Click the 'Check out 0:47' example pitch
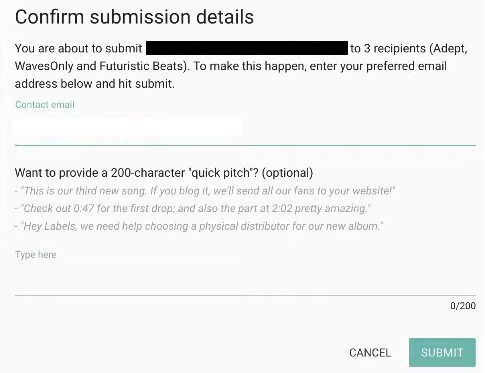This screenshot has width=485, height=373. point(193,208)
